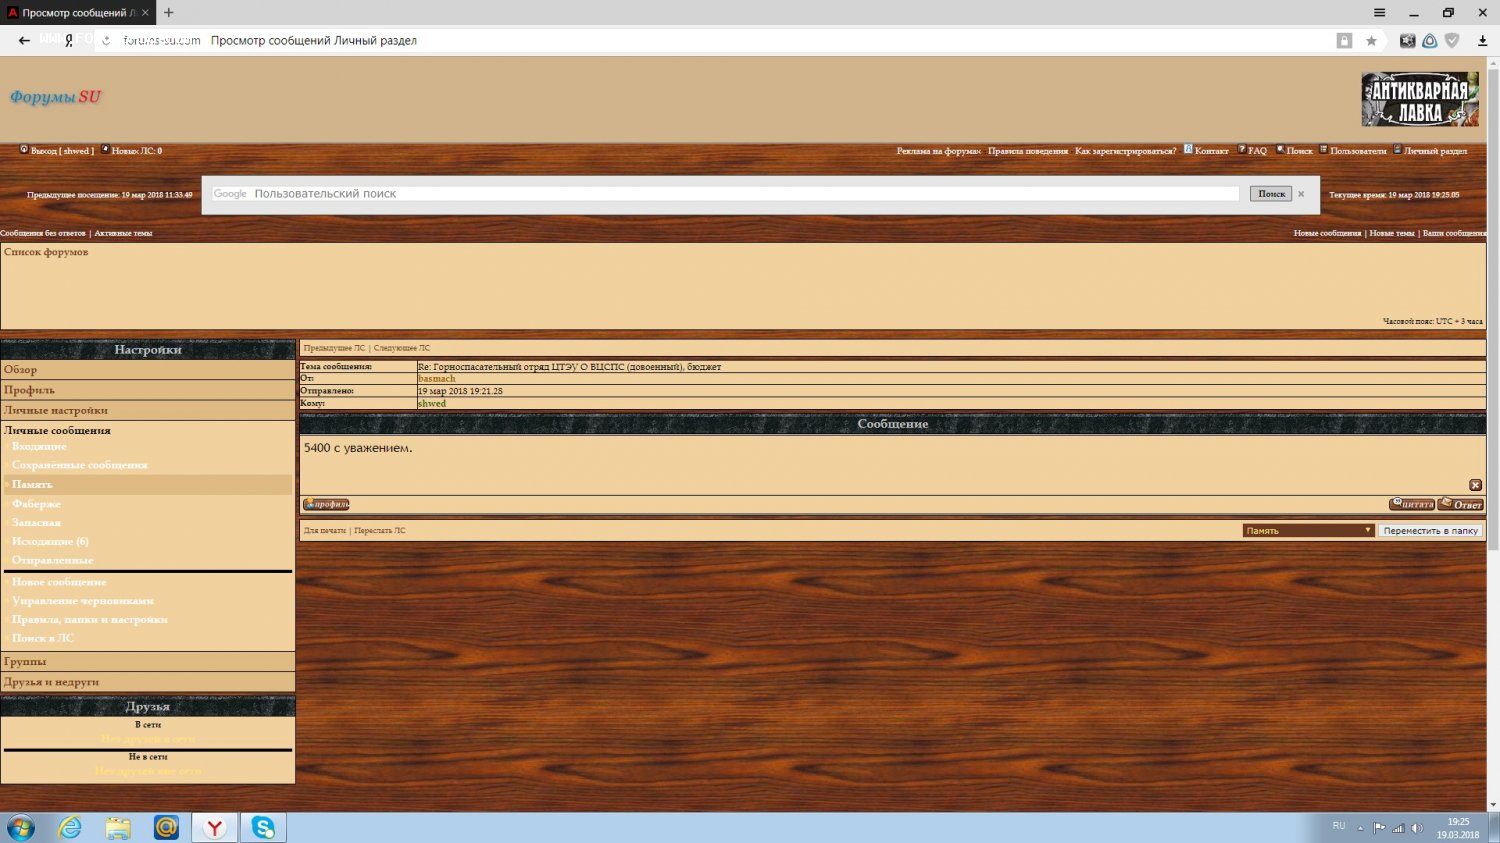Open sender basmach profile link
The height and width of the screenshot is (843, 1500).
(436, 379)
